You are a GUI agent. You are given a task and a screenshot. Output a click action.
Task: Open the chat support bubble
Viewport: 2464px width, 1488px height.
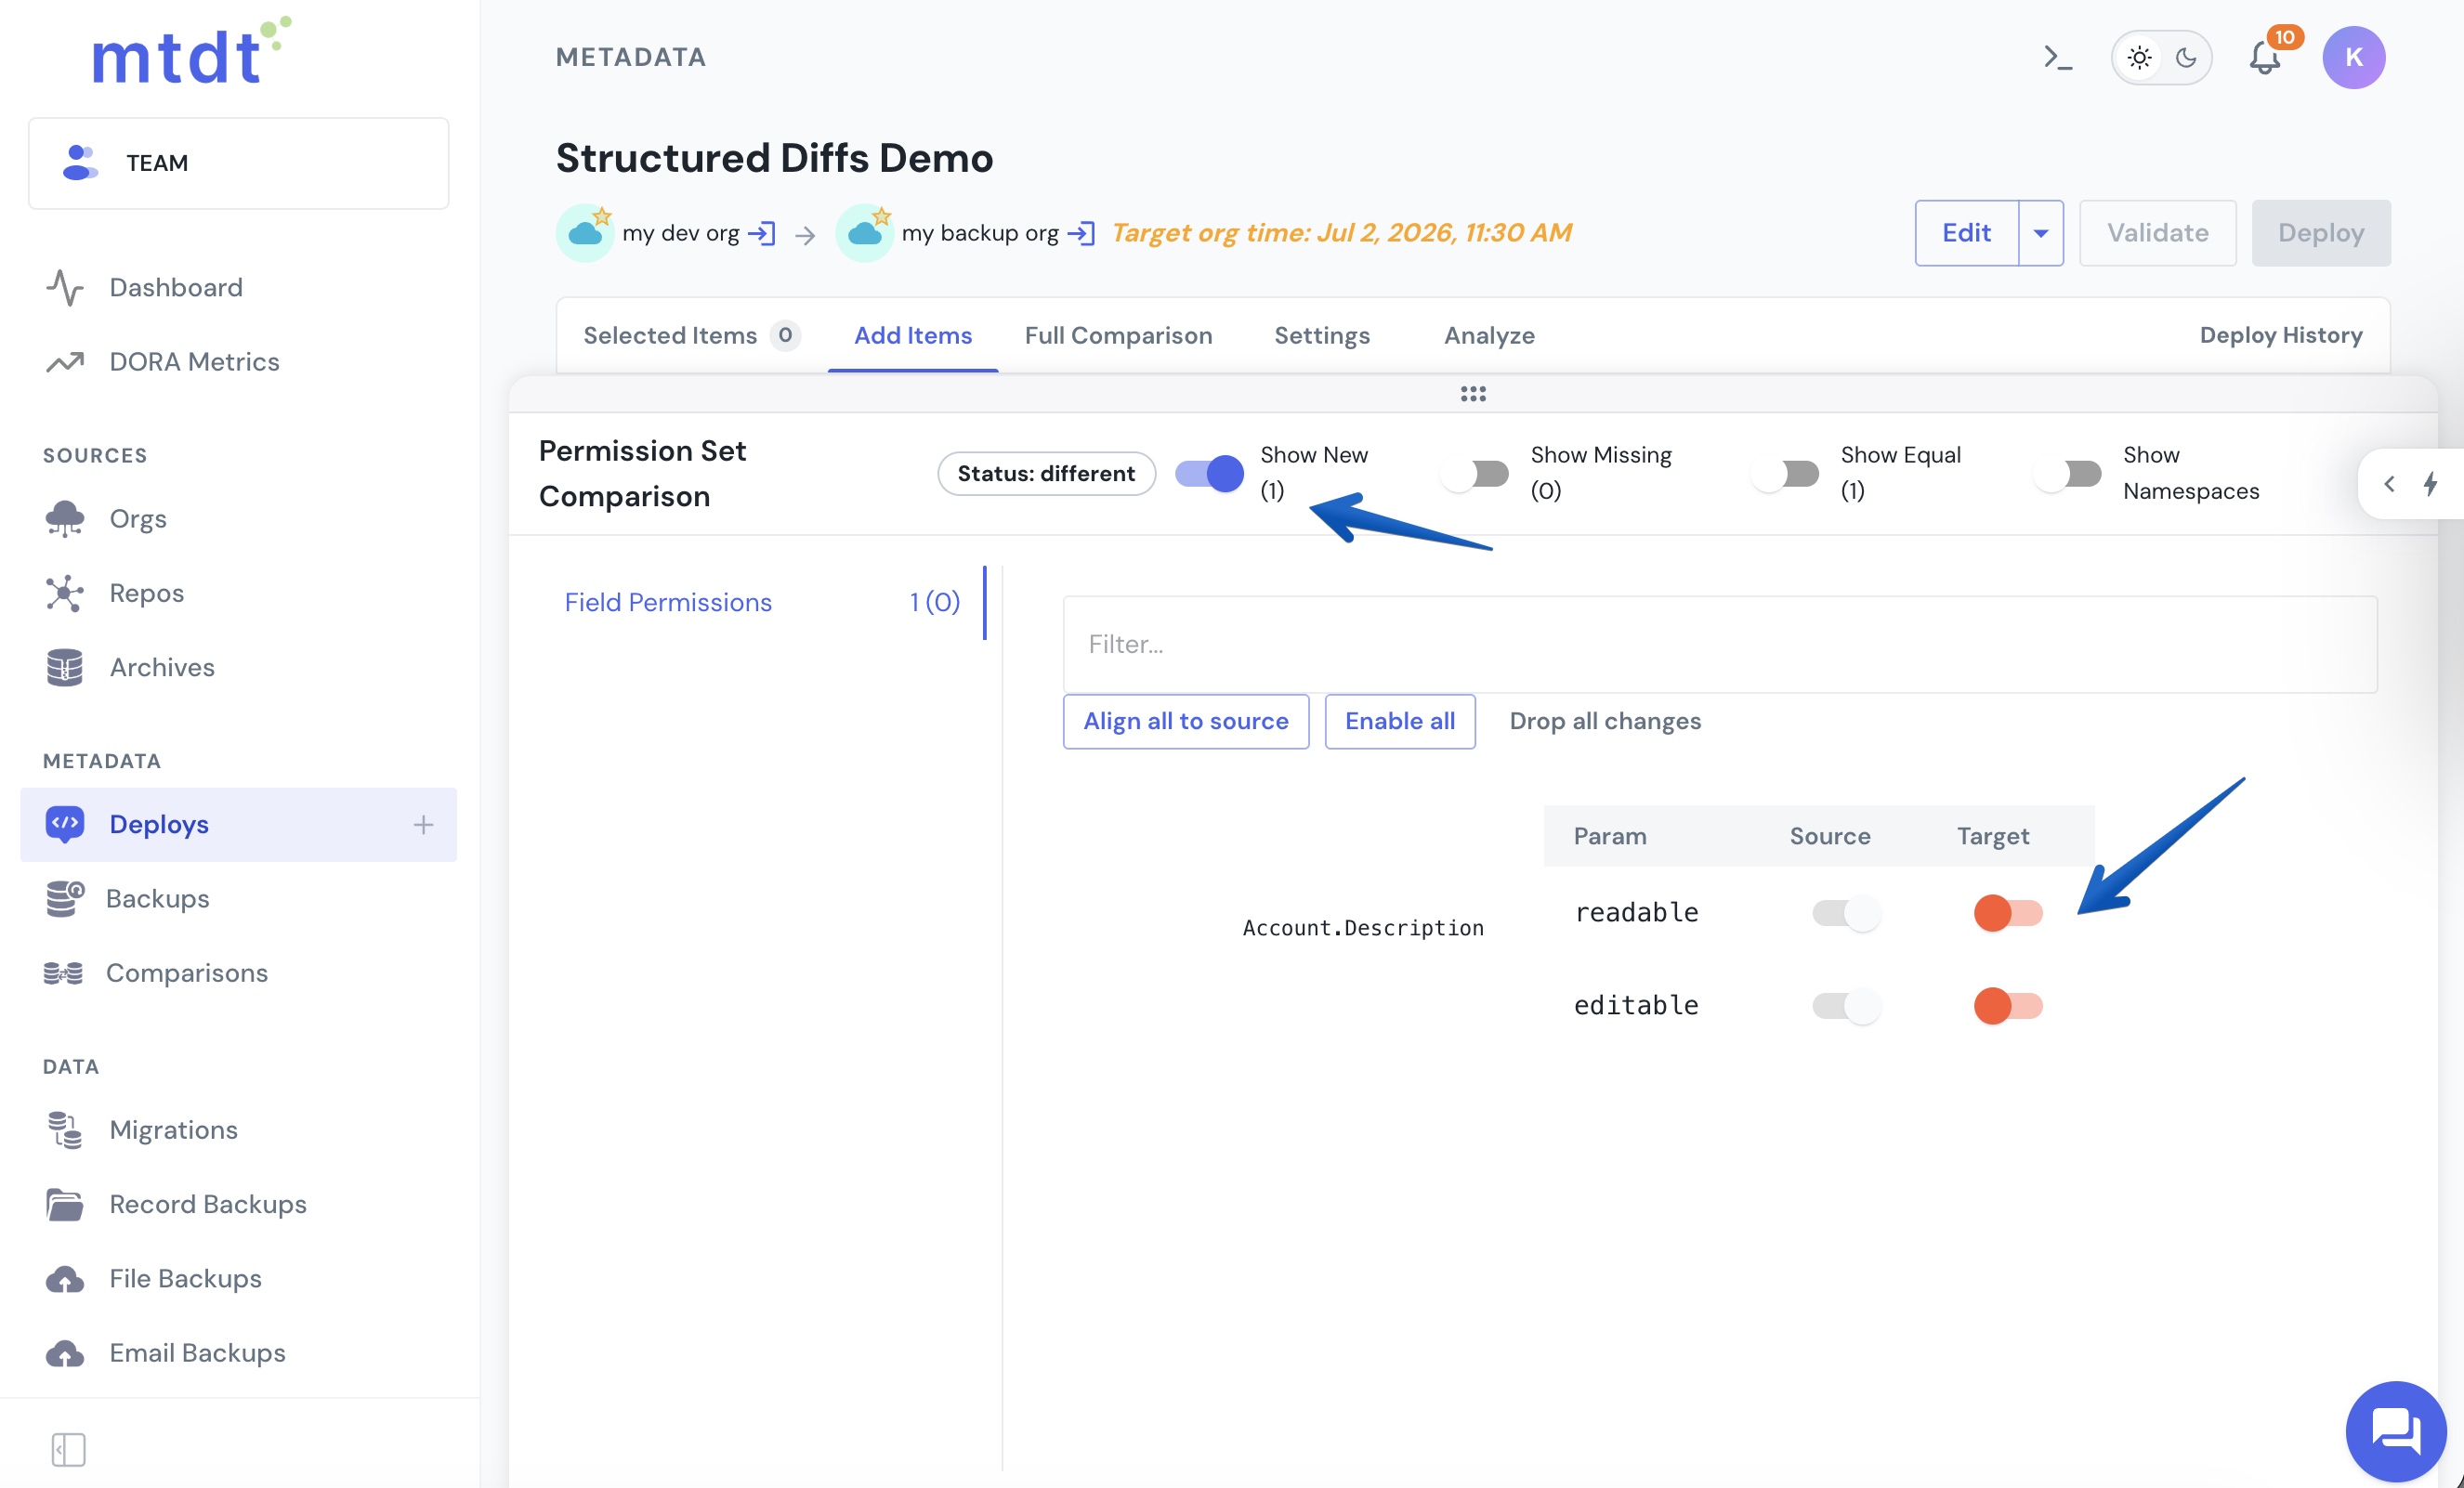click(x=2395, y=1431)
